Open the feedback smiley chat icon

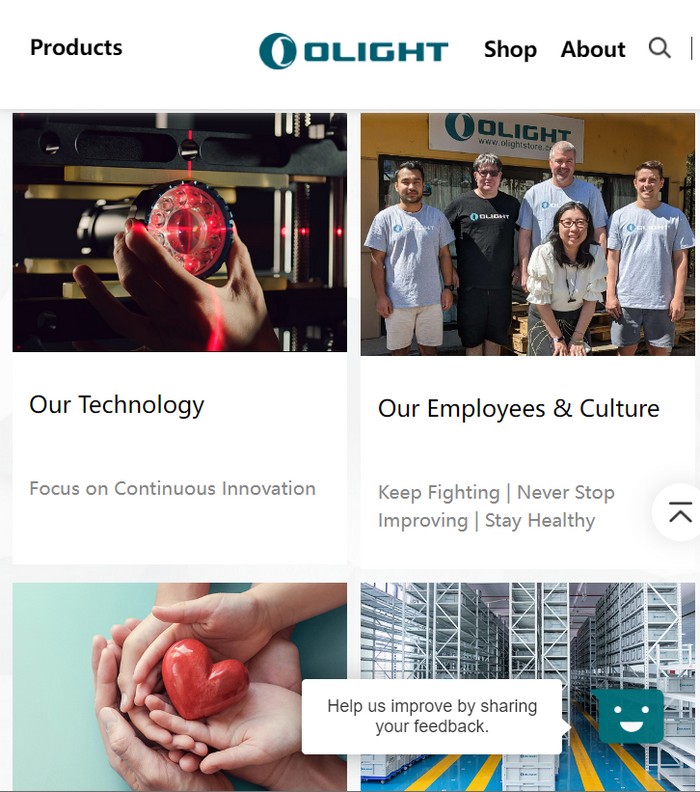coord(631,715)
